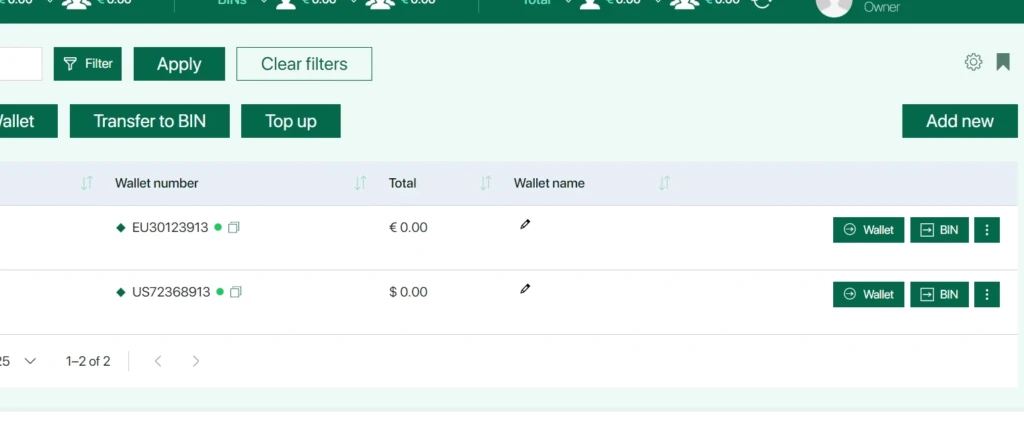Edit wallet name for EU30123913 row
This screenshot has width=1024, height=435.
click(525, 225)
